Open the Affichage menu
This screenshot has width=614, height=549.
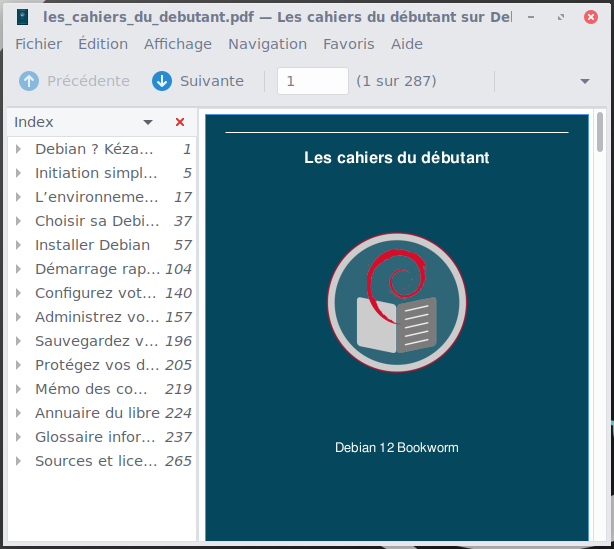[x=178, y=44]
